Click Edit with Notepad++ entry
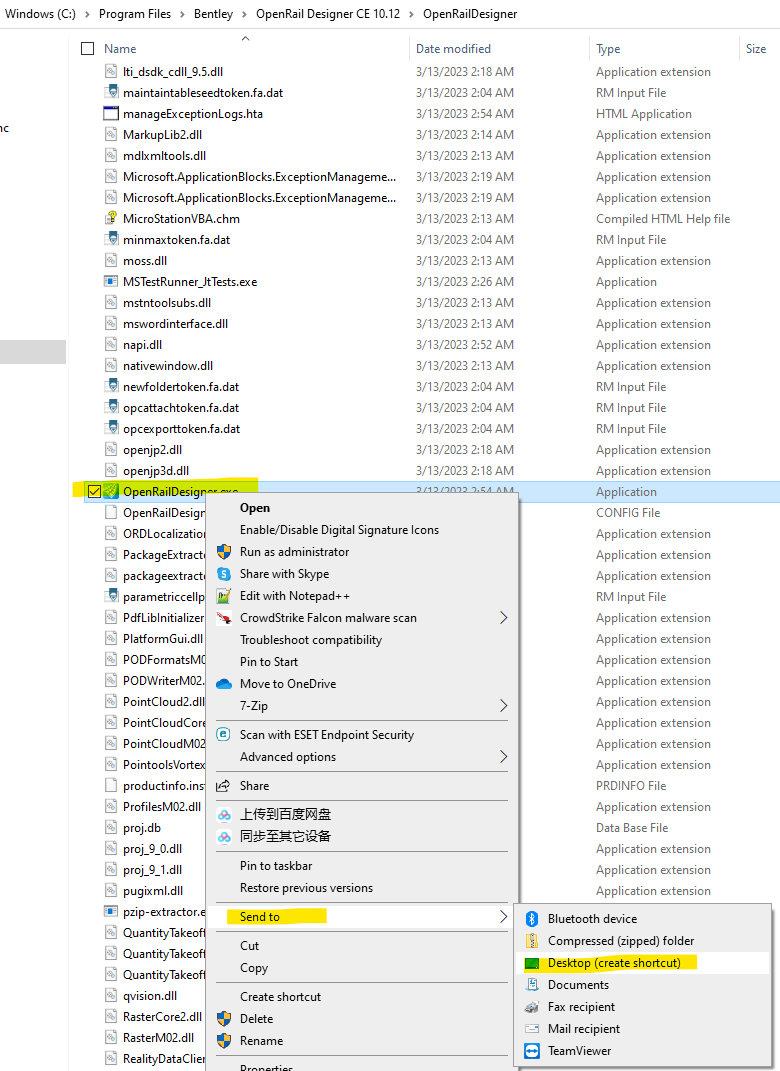This screenshot has width=780, height=1071. (294, 596)
